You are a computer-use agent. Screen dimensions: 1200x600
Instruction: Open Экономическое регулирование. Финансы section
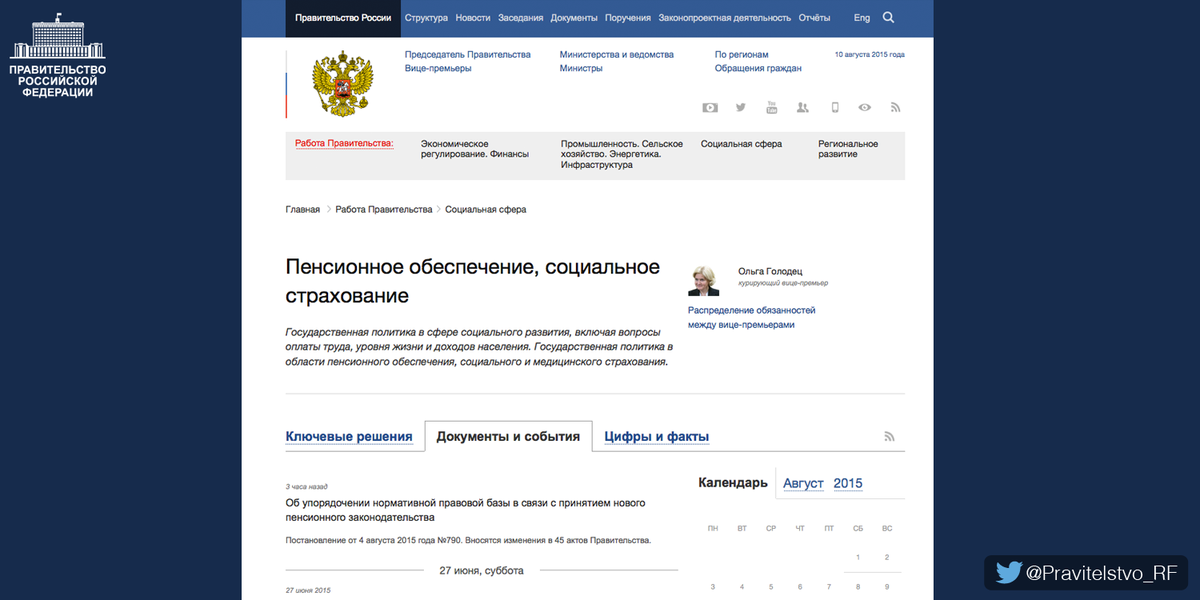pyautogui.click(x=475, y=149)
